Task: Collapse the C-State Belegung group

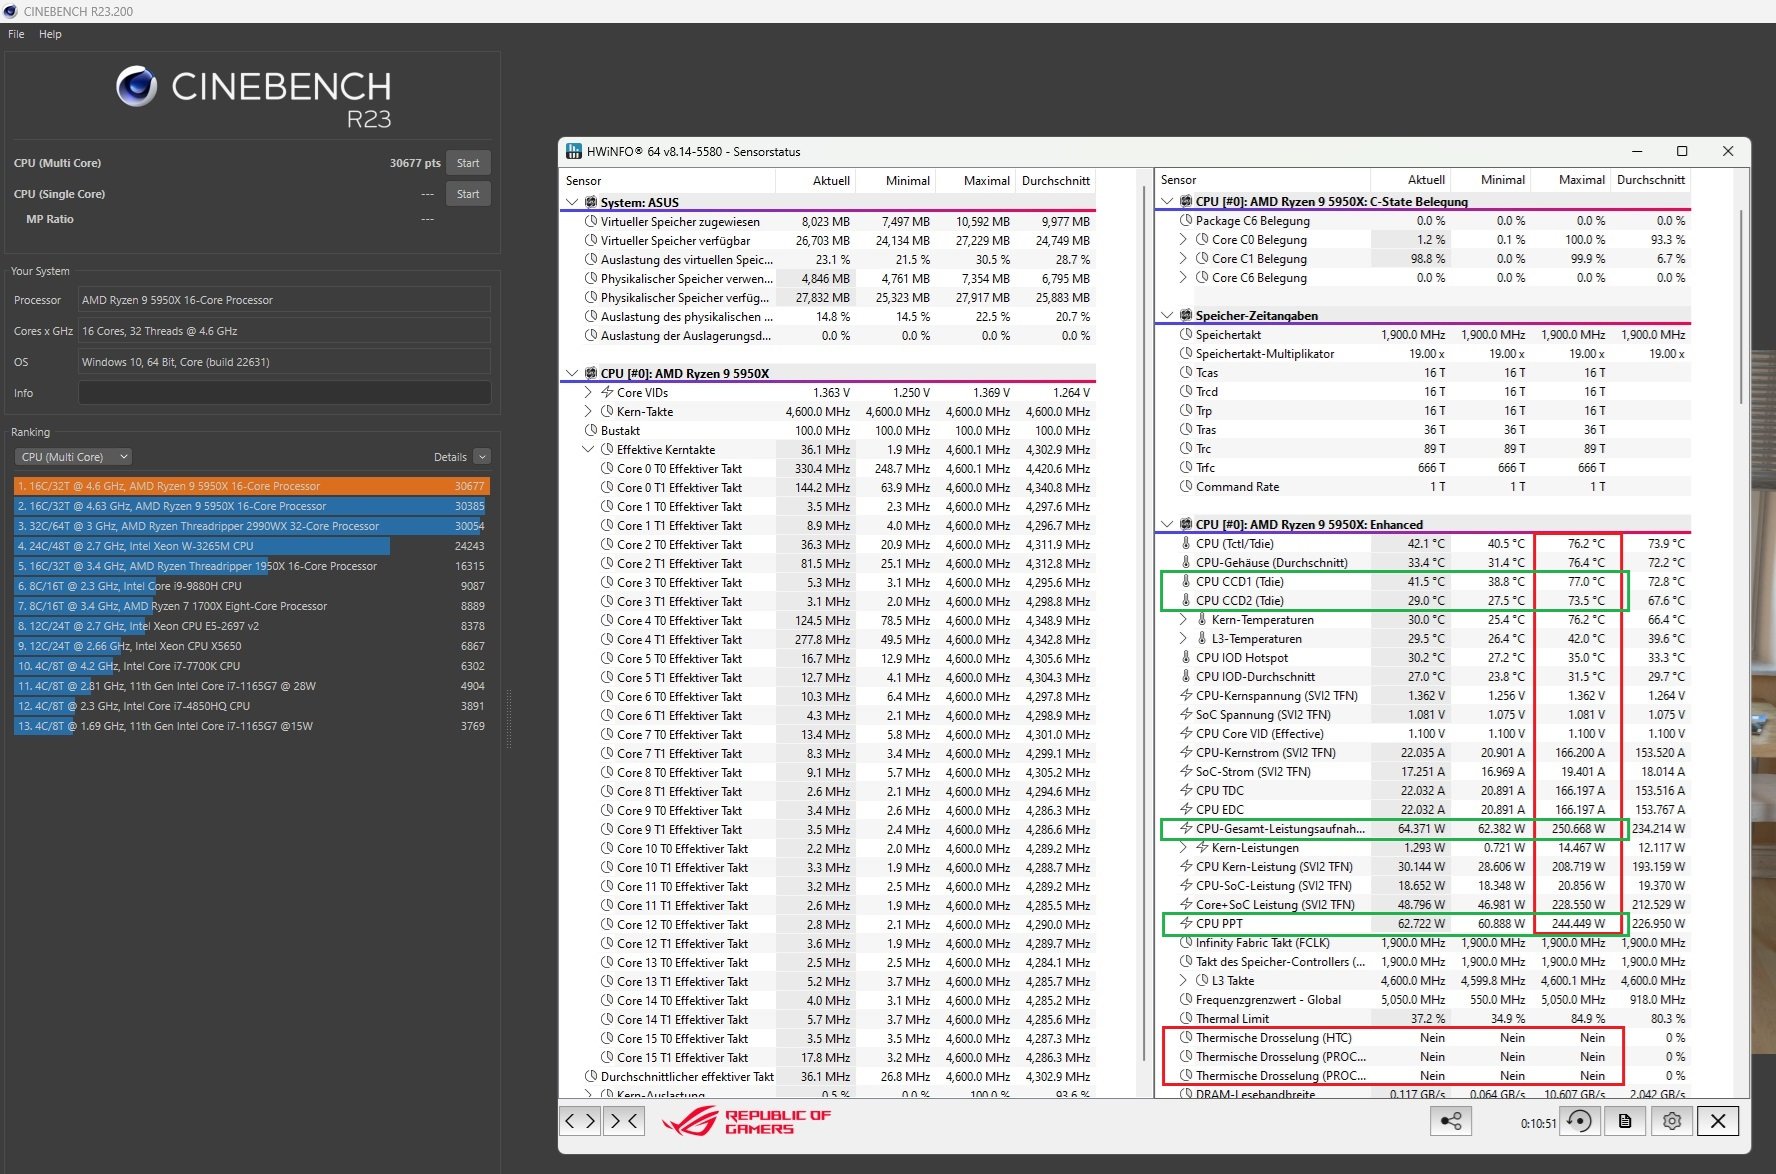Action: pyautogui.click(x=1167, y=201)
